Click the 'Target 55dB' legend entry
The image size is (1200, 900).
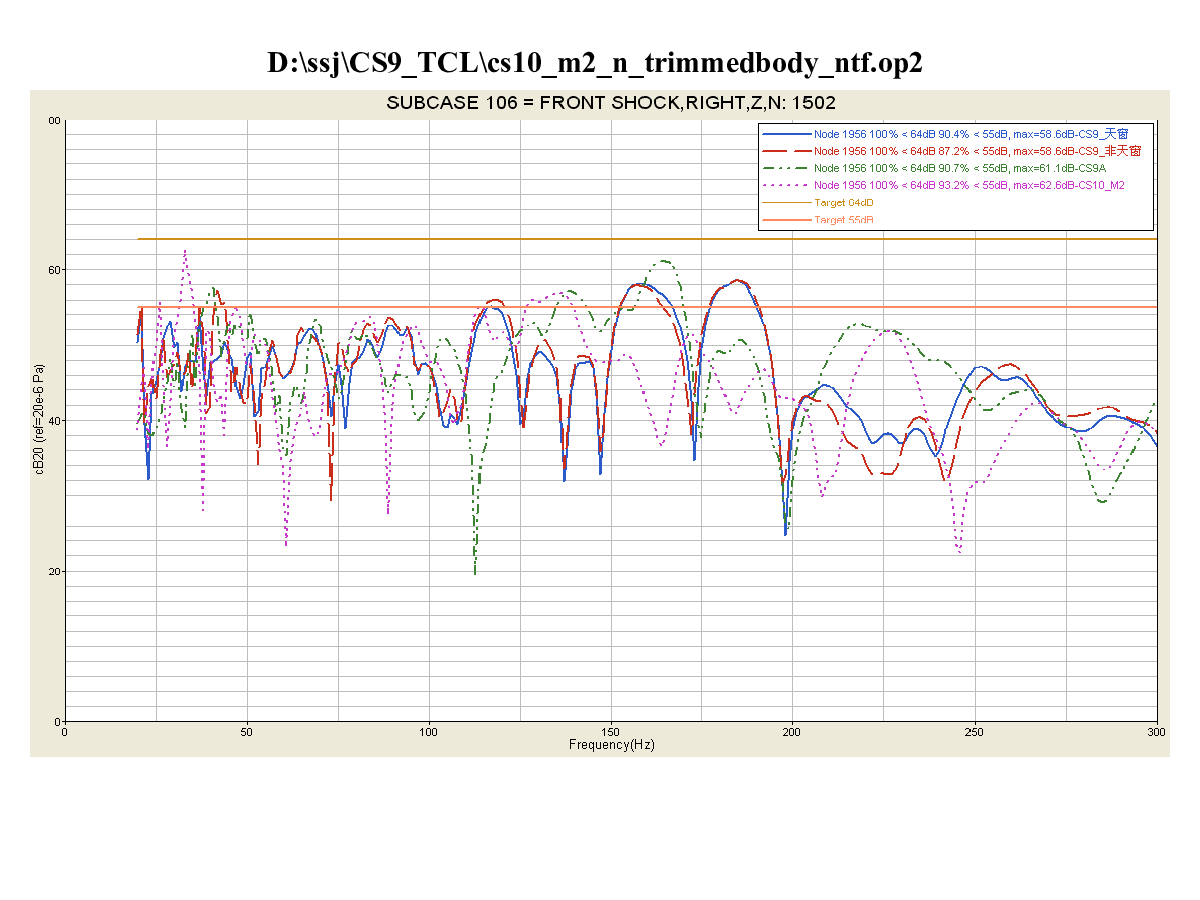844,219
